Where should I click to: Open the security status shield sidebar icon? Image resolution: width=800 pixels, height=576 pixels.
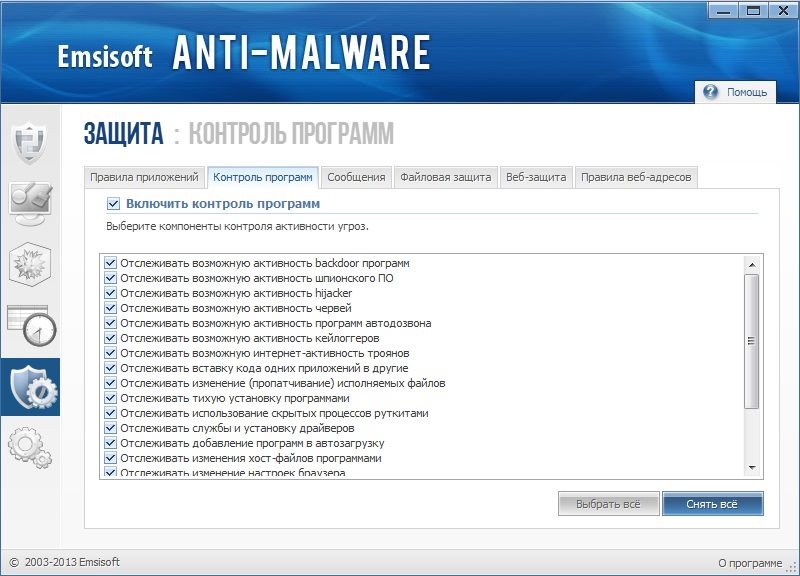click(30, 142)
